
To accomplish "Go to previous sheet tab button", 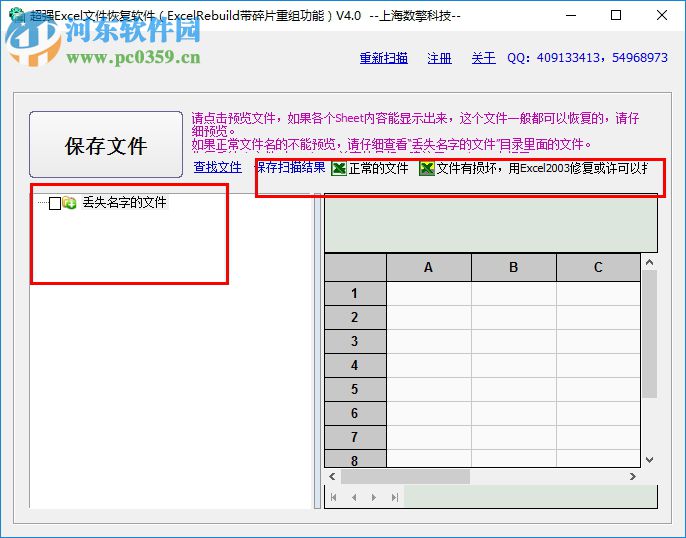I will point(354,497).
